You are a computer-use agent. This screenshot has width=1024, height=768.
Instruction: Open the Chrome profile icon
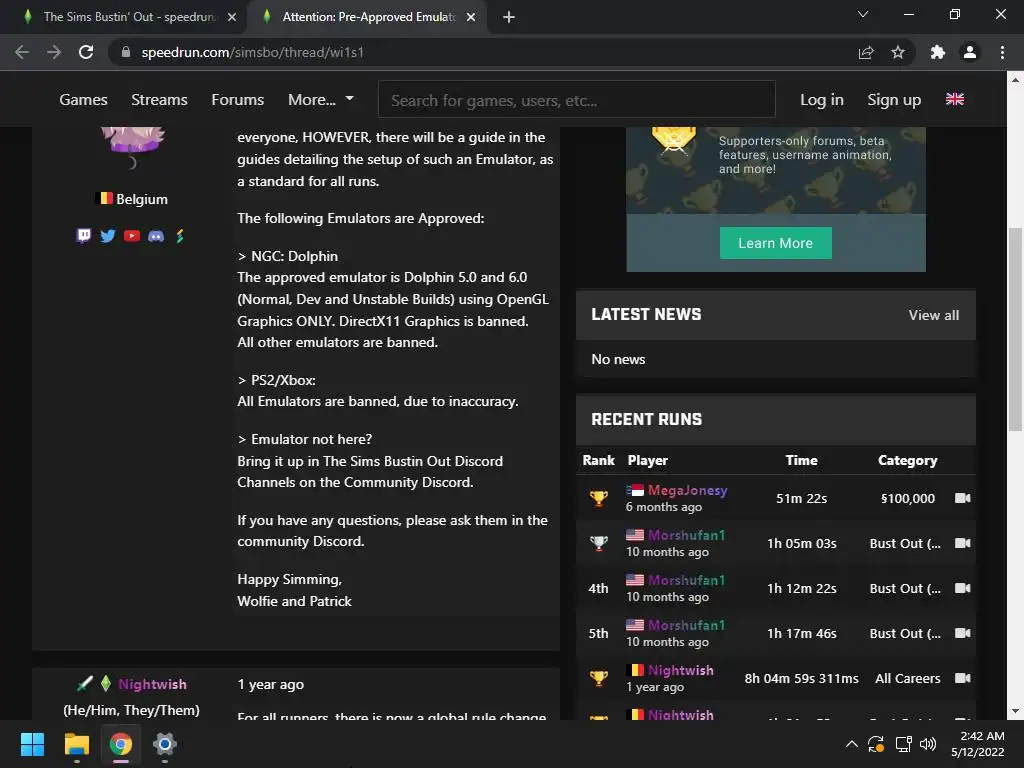click(x=970, y=52)
